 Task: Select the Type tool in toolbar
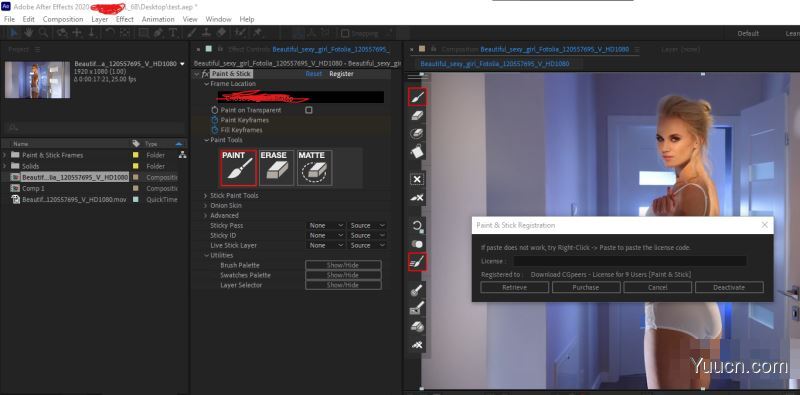[x=173, y=33]
